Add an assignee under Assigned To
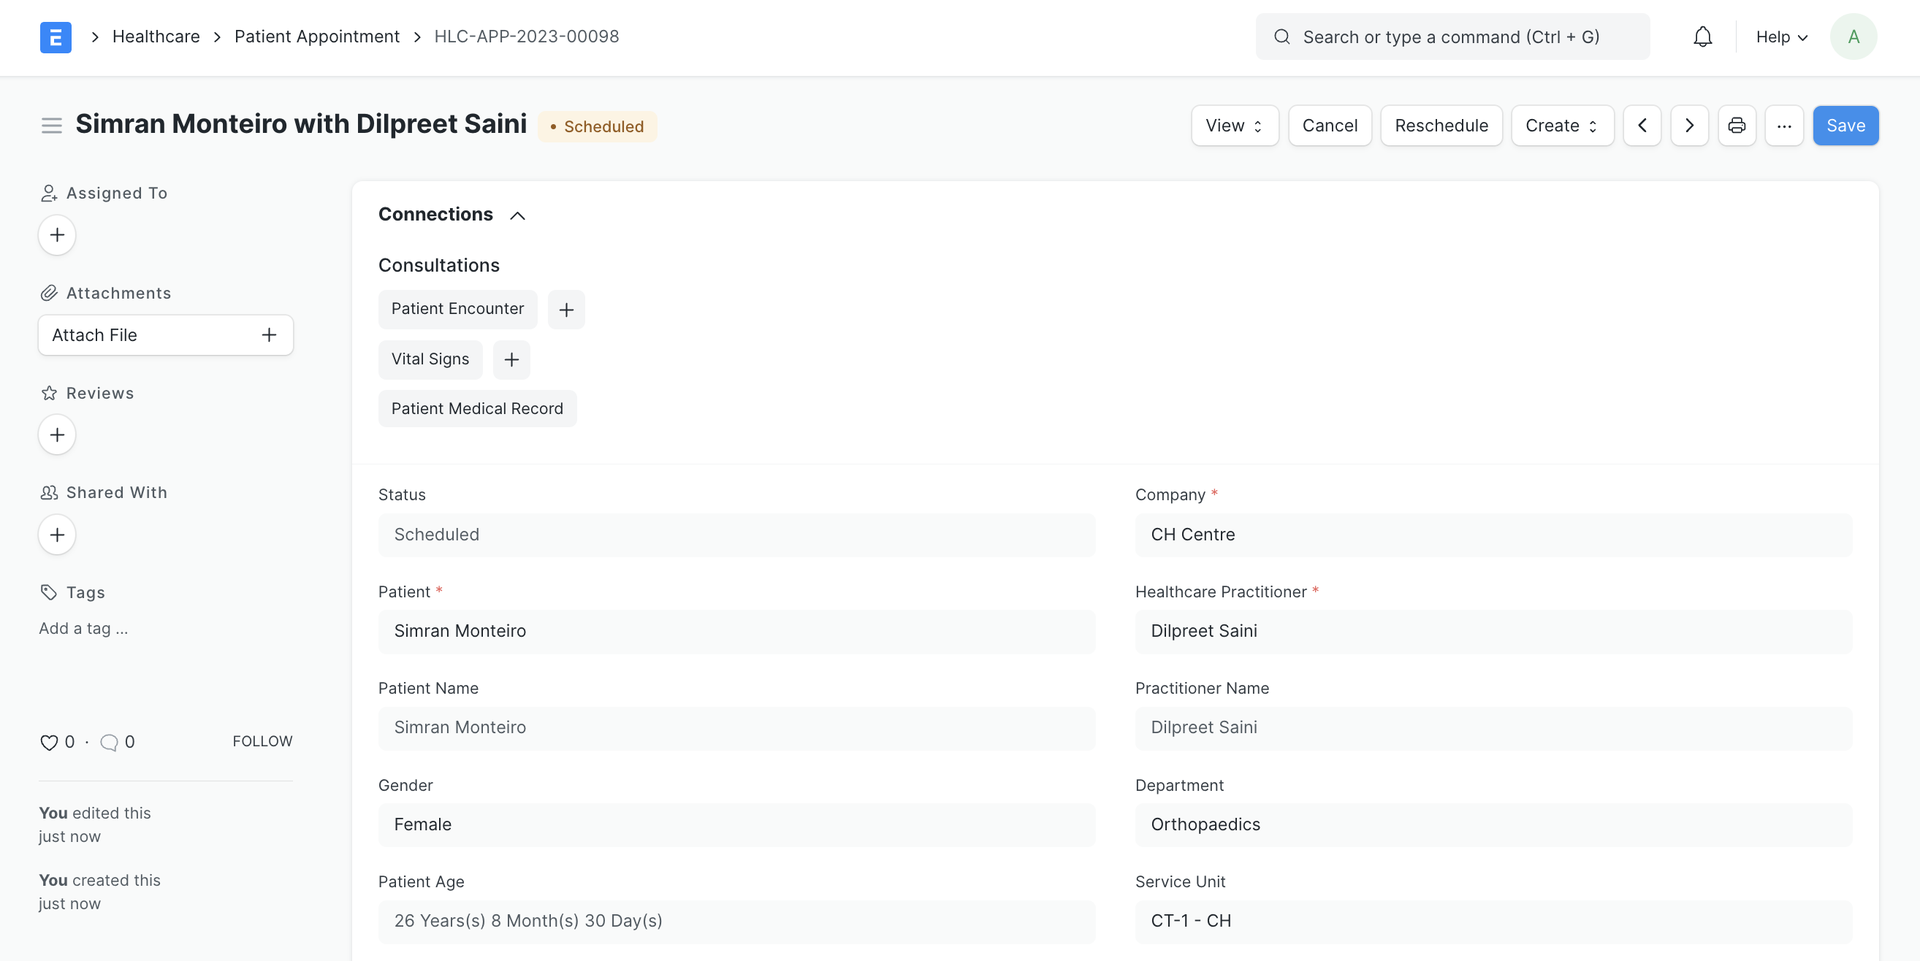The width and height of the screenshot is (1920, 961). coord(57,235)
